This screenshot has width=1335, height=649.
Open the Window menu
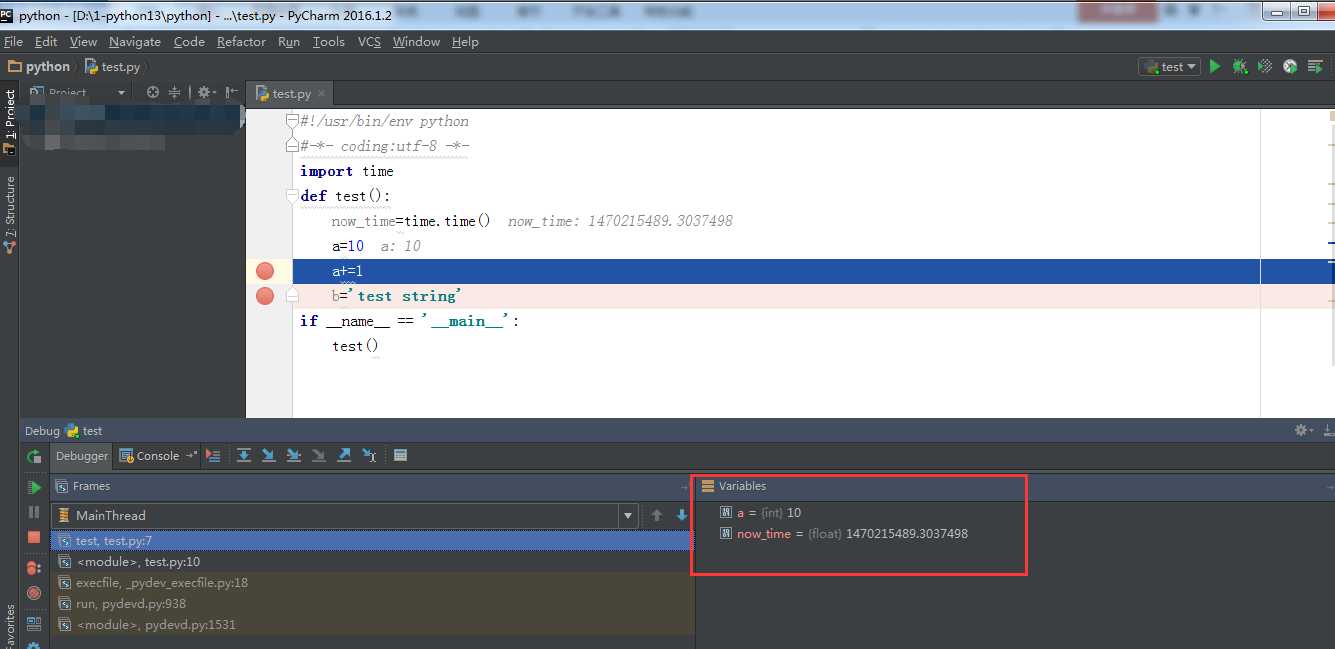pos(416,42)
